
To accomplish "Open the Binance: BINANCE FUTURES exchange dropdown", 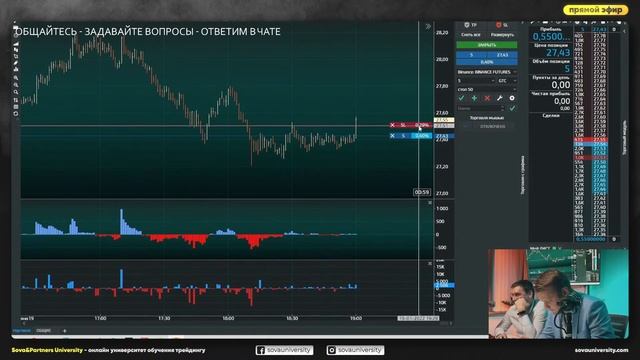I will click(x=487, y=72).
